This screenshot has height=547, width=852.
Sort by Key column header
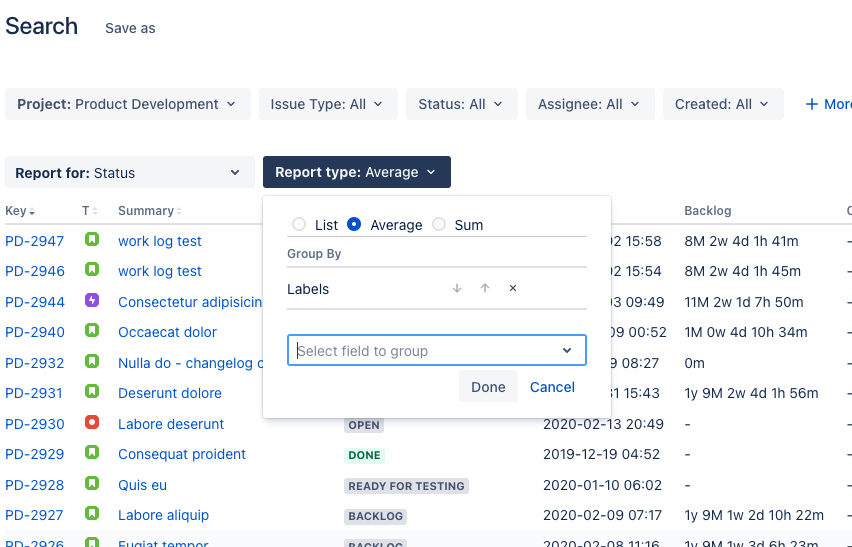(x=20, y=211)
